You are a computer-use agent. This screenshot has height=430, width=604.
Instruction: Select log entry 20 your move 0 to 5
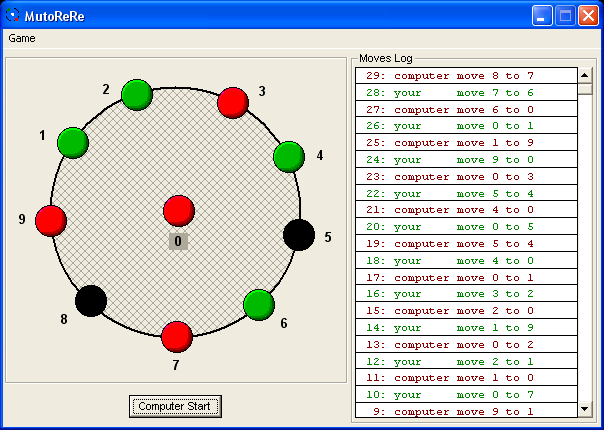click(x=466, y=227)
